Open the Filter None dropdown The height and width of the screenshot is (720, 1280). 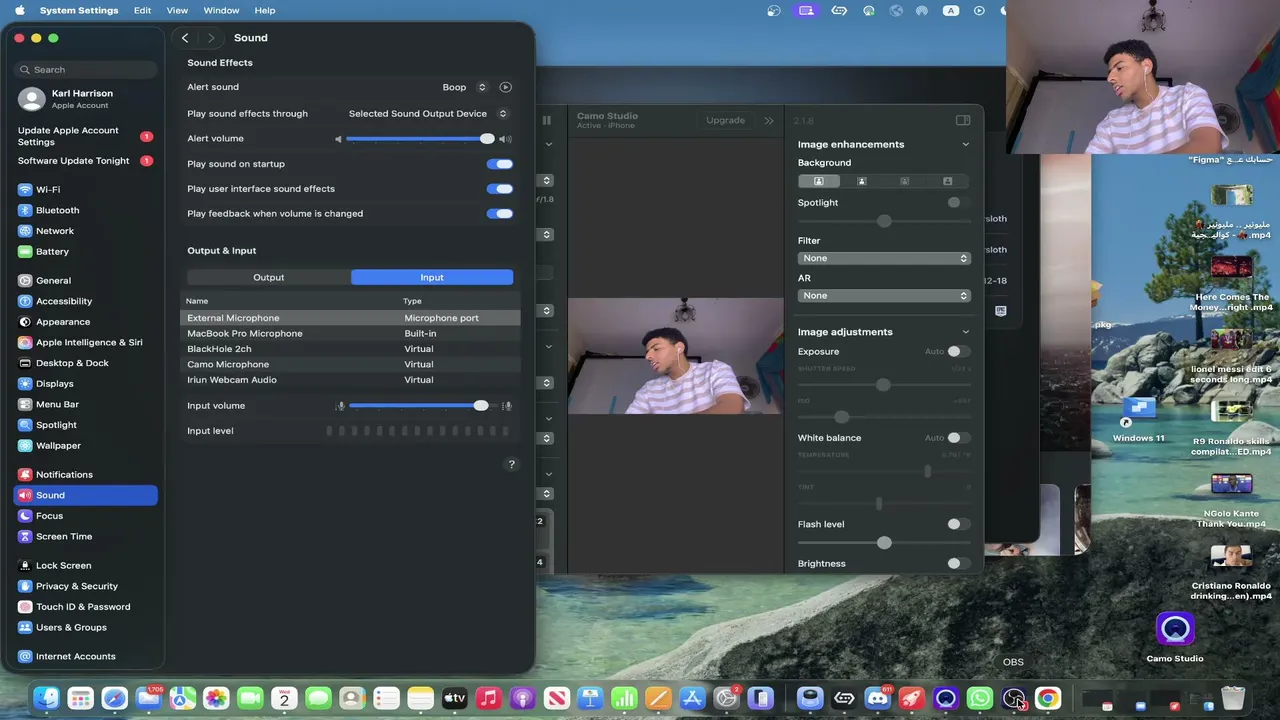pos(885,258)
